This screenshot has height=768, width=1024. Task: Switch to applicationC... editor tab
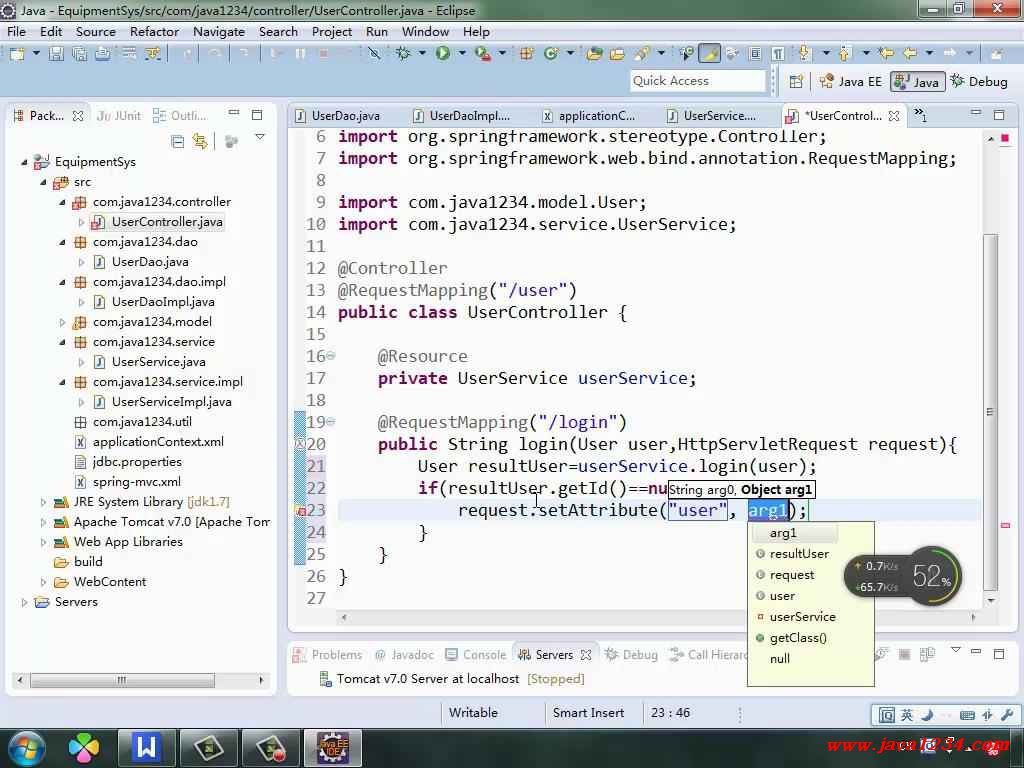[589, 116]
